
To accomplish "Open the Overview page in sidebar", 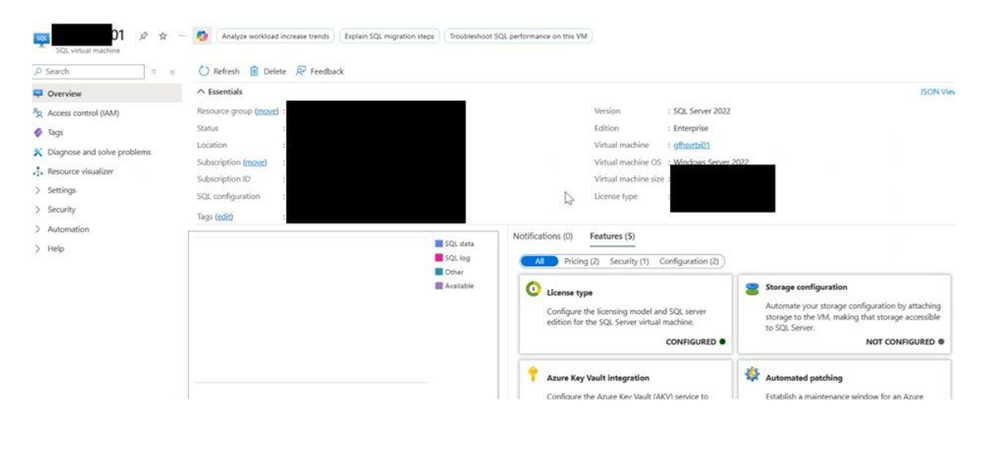I will [x=106, y=94].
